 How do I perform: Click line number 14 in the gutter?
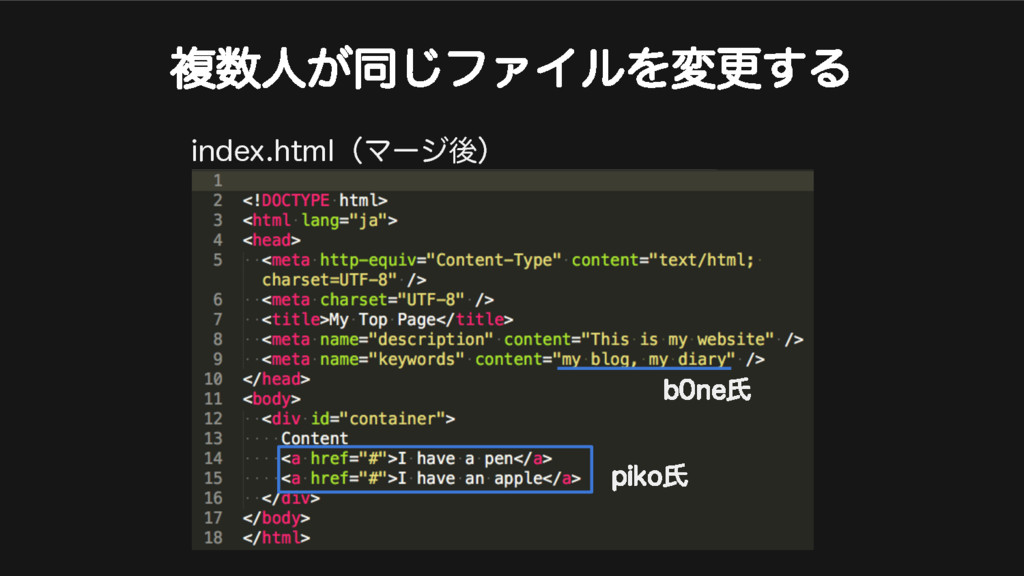213,458
